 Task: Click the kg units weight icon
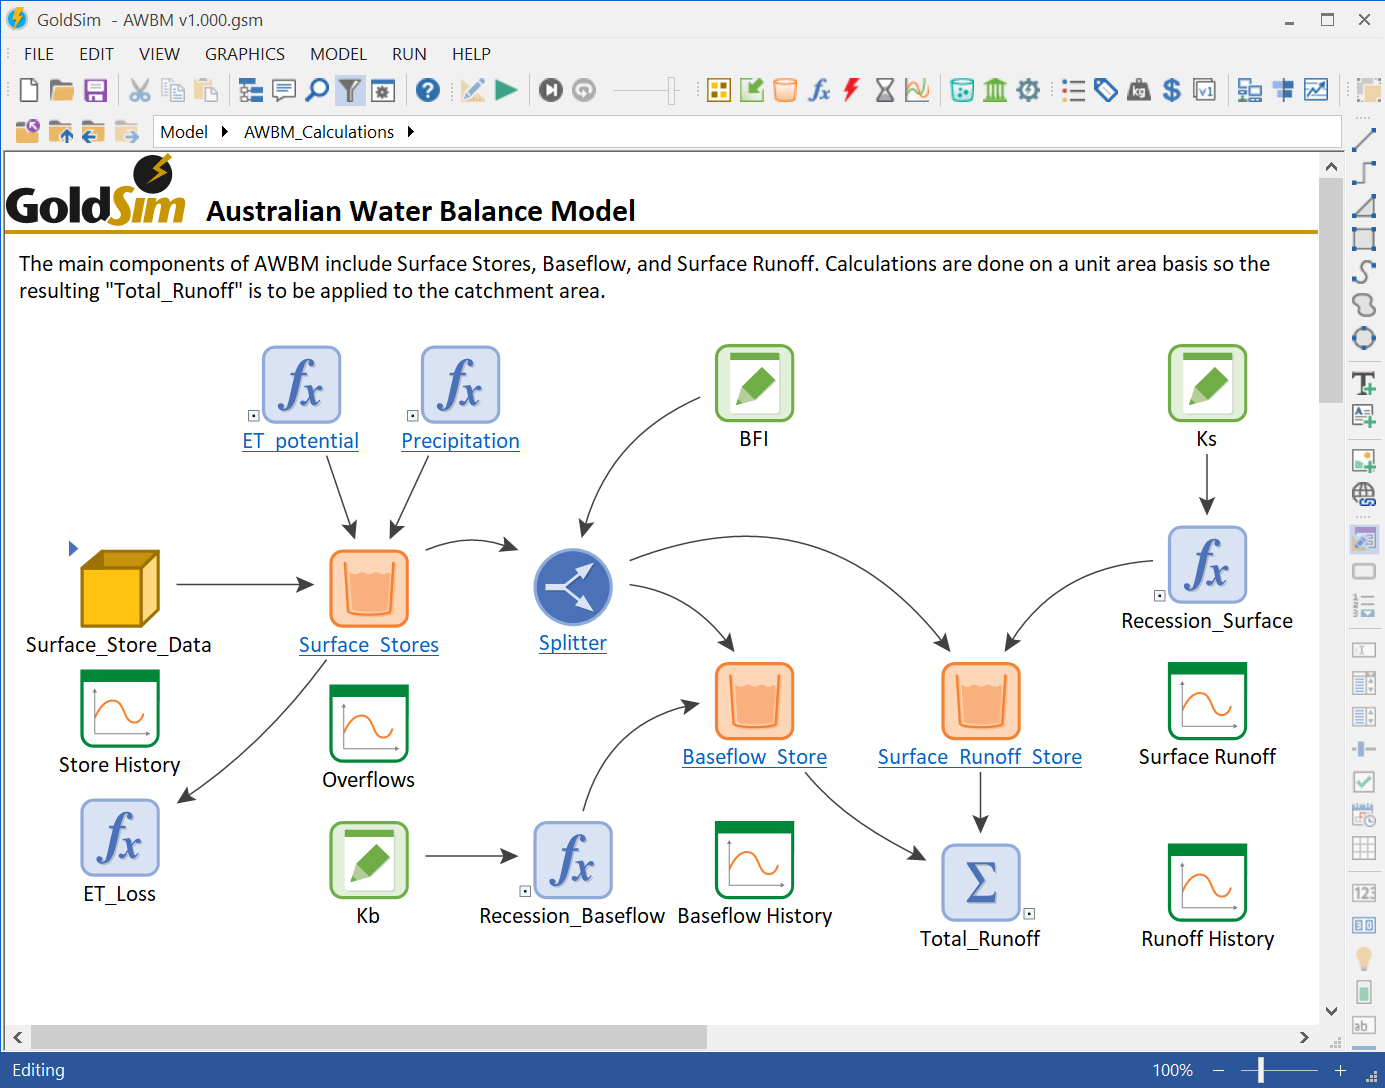(1139, 90)
